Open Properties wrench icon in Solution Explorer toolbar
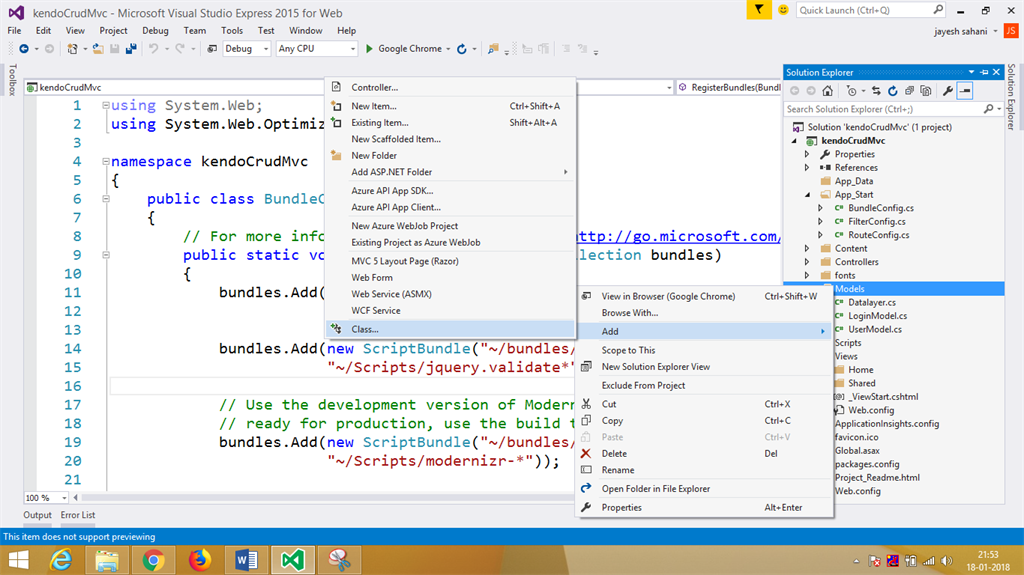The width and height of the screenshot is (1024, 575). (948, 91)
